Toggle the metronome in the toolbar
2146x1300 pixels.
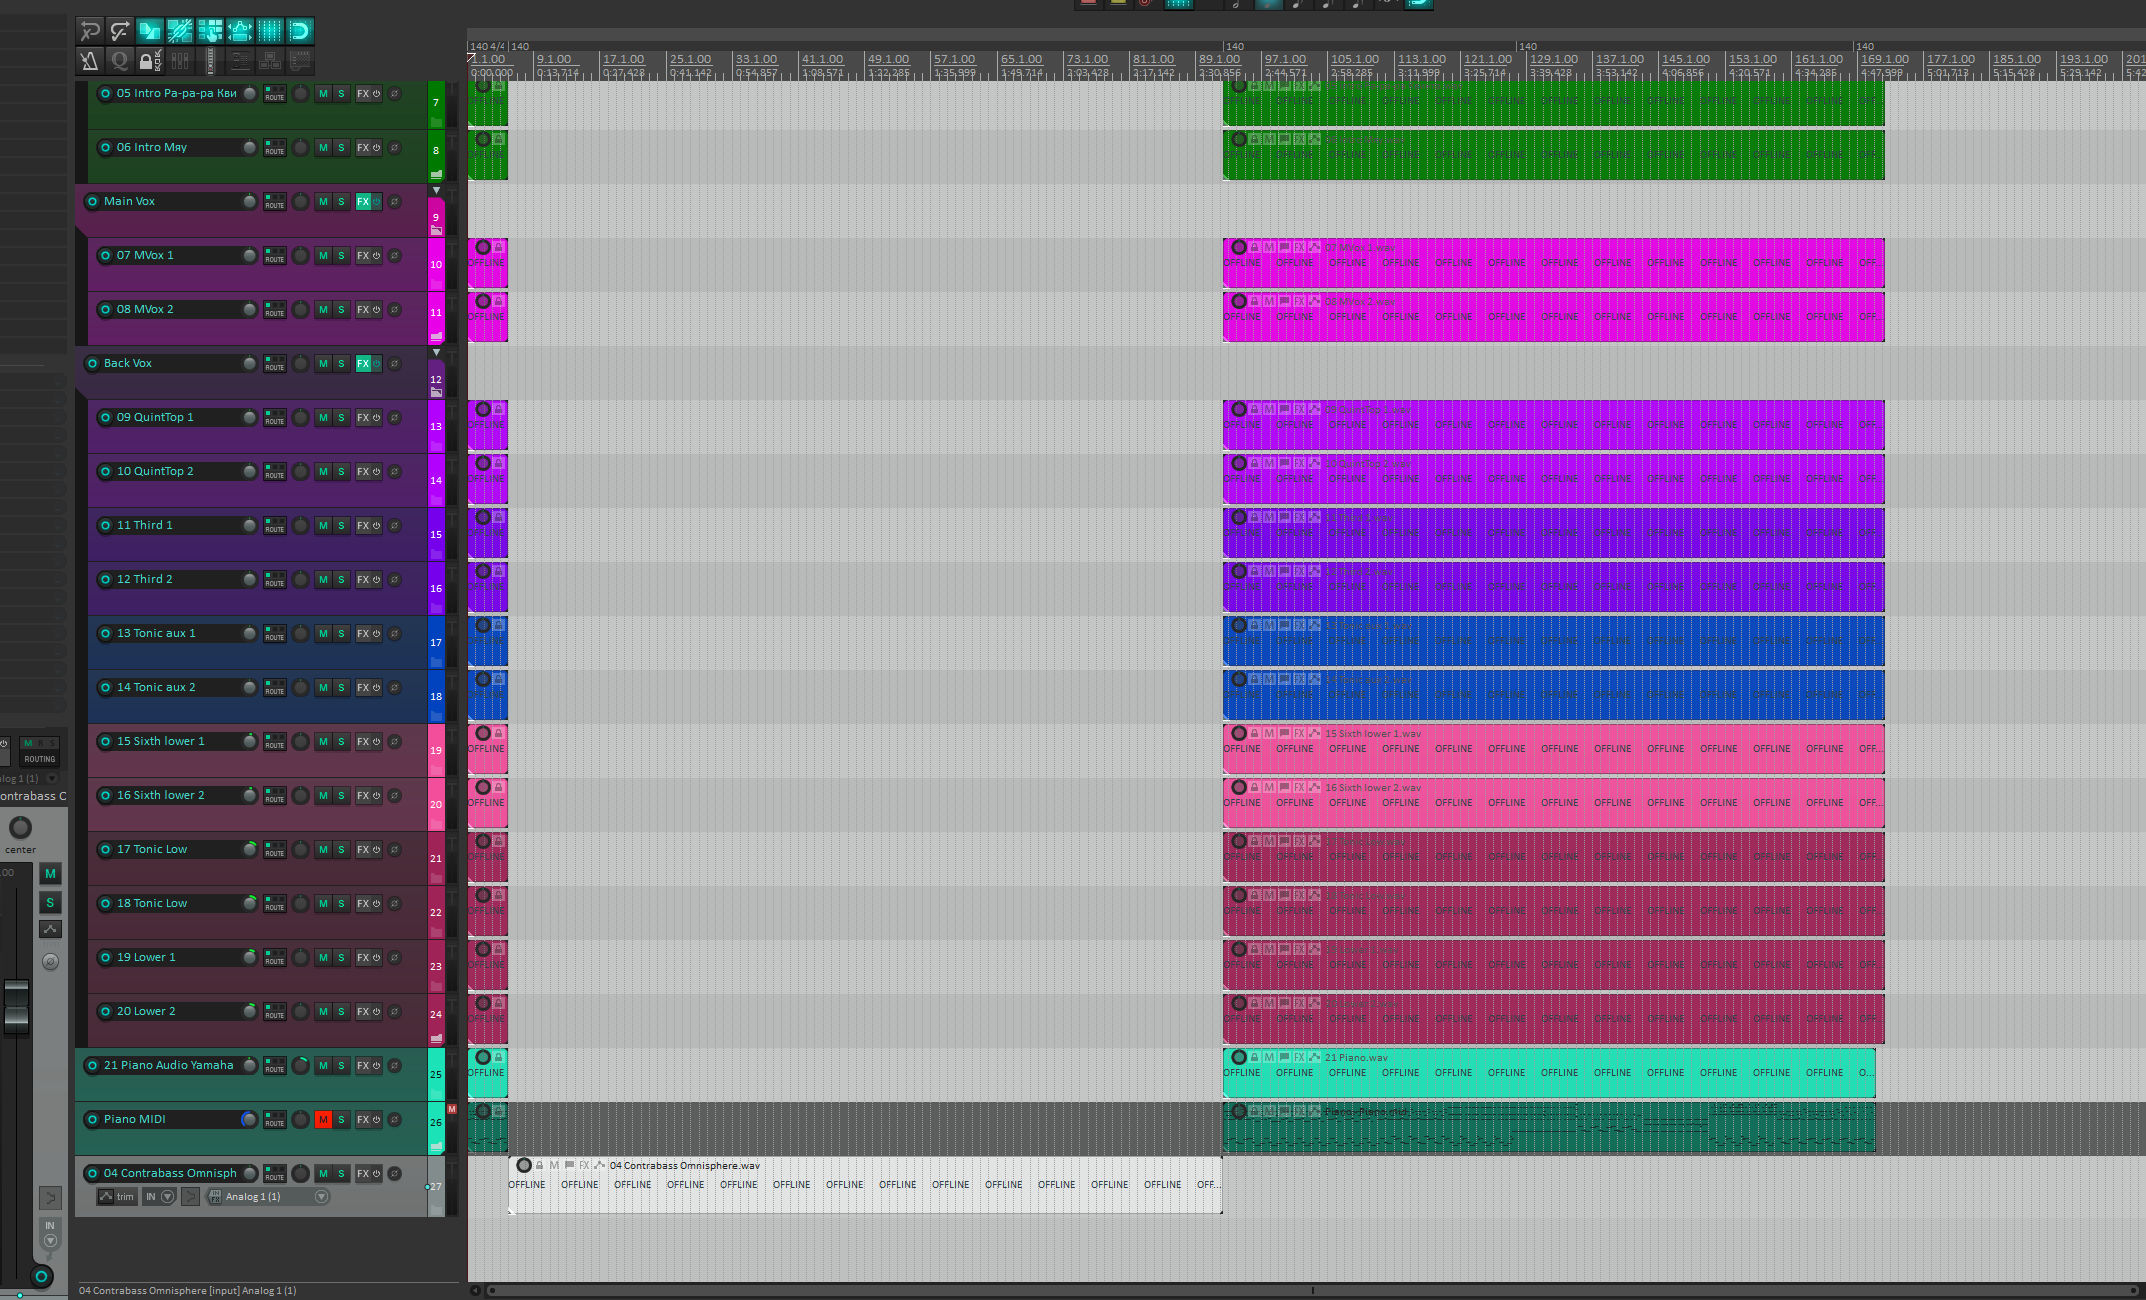90,61
